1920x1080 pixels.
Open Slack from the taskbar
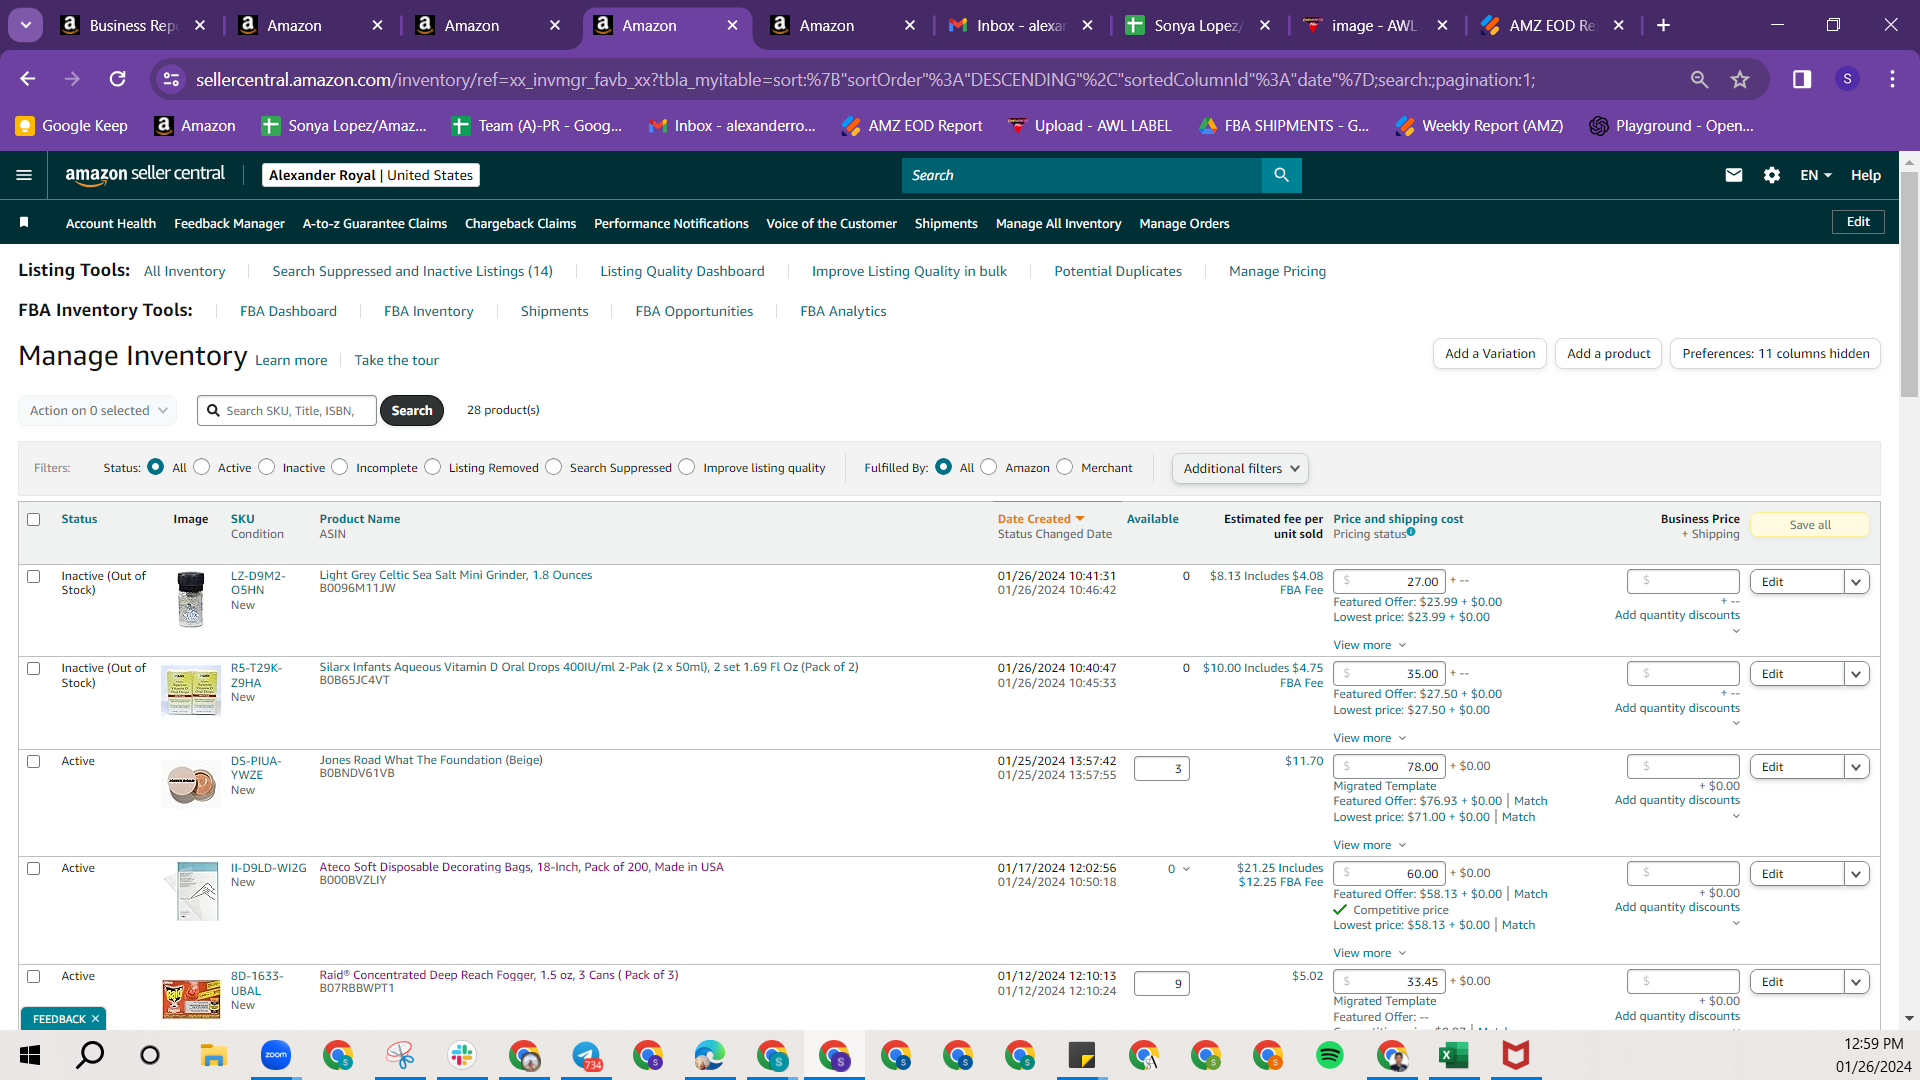(462, 1055)
